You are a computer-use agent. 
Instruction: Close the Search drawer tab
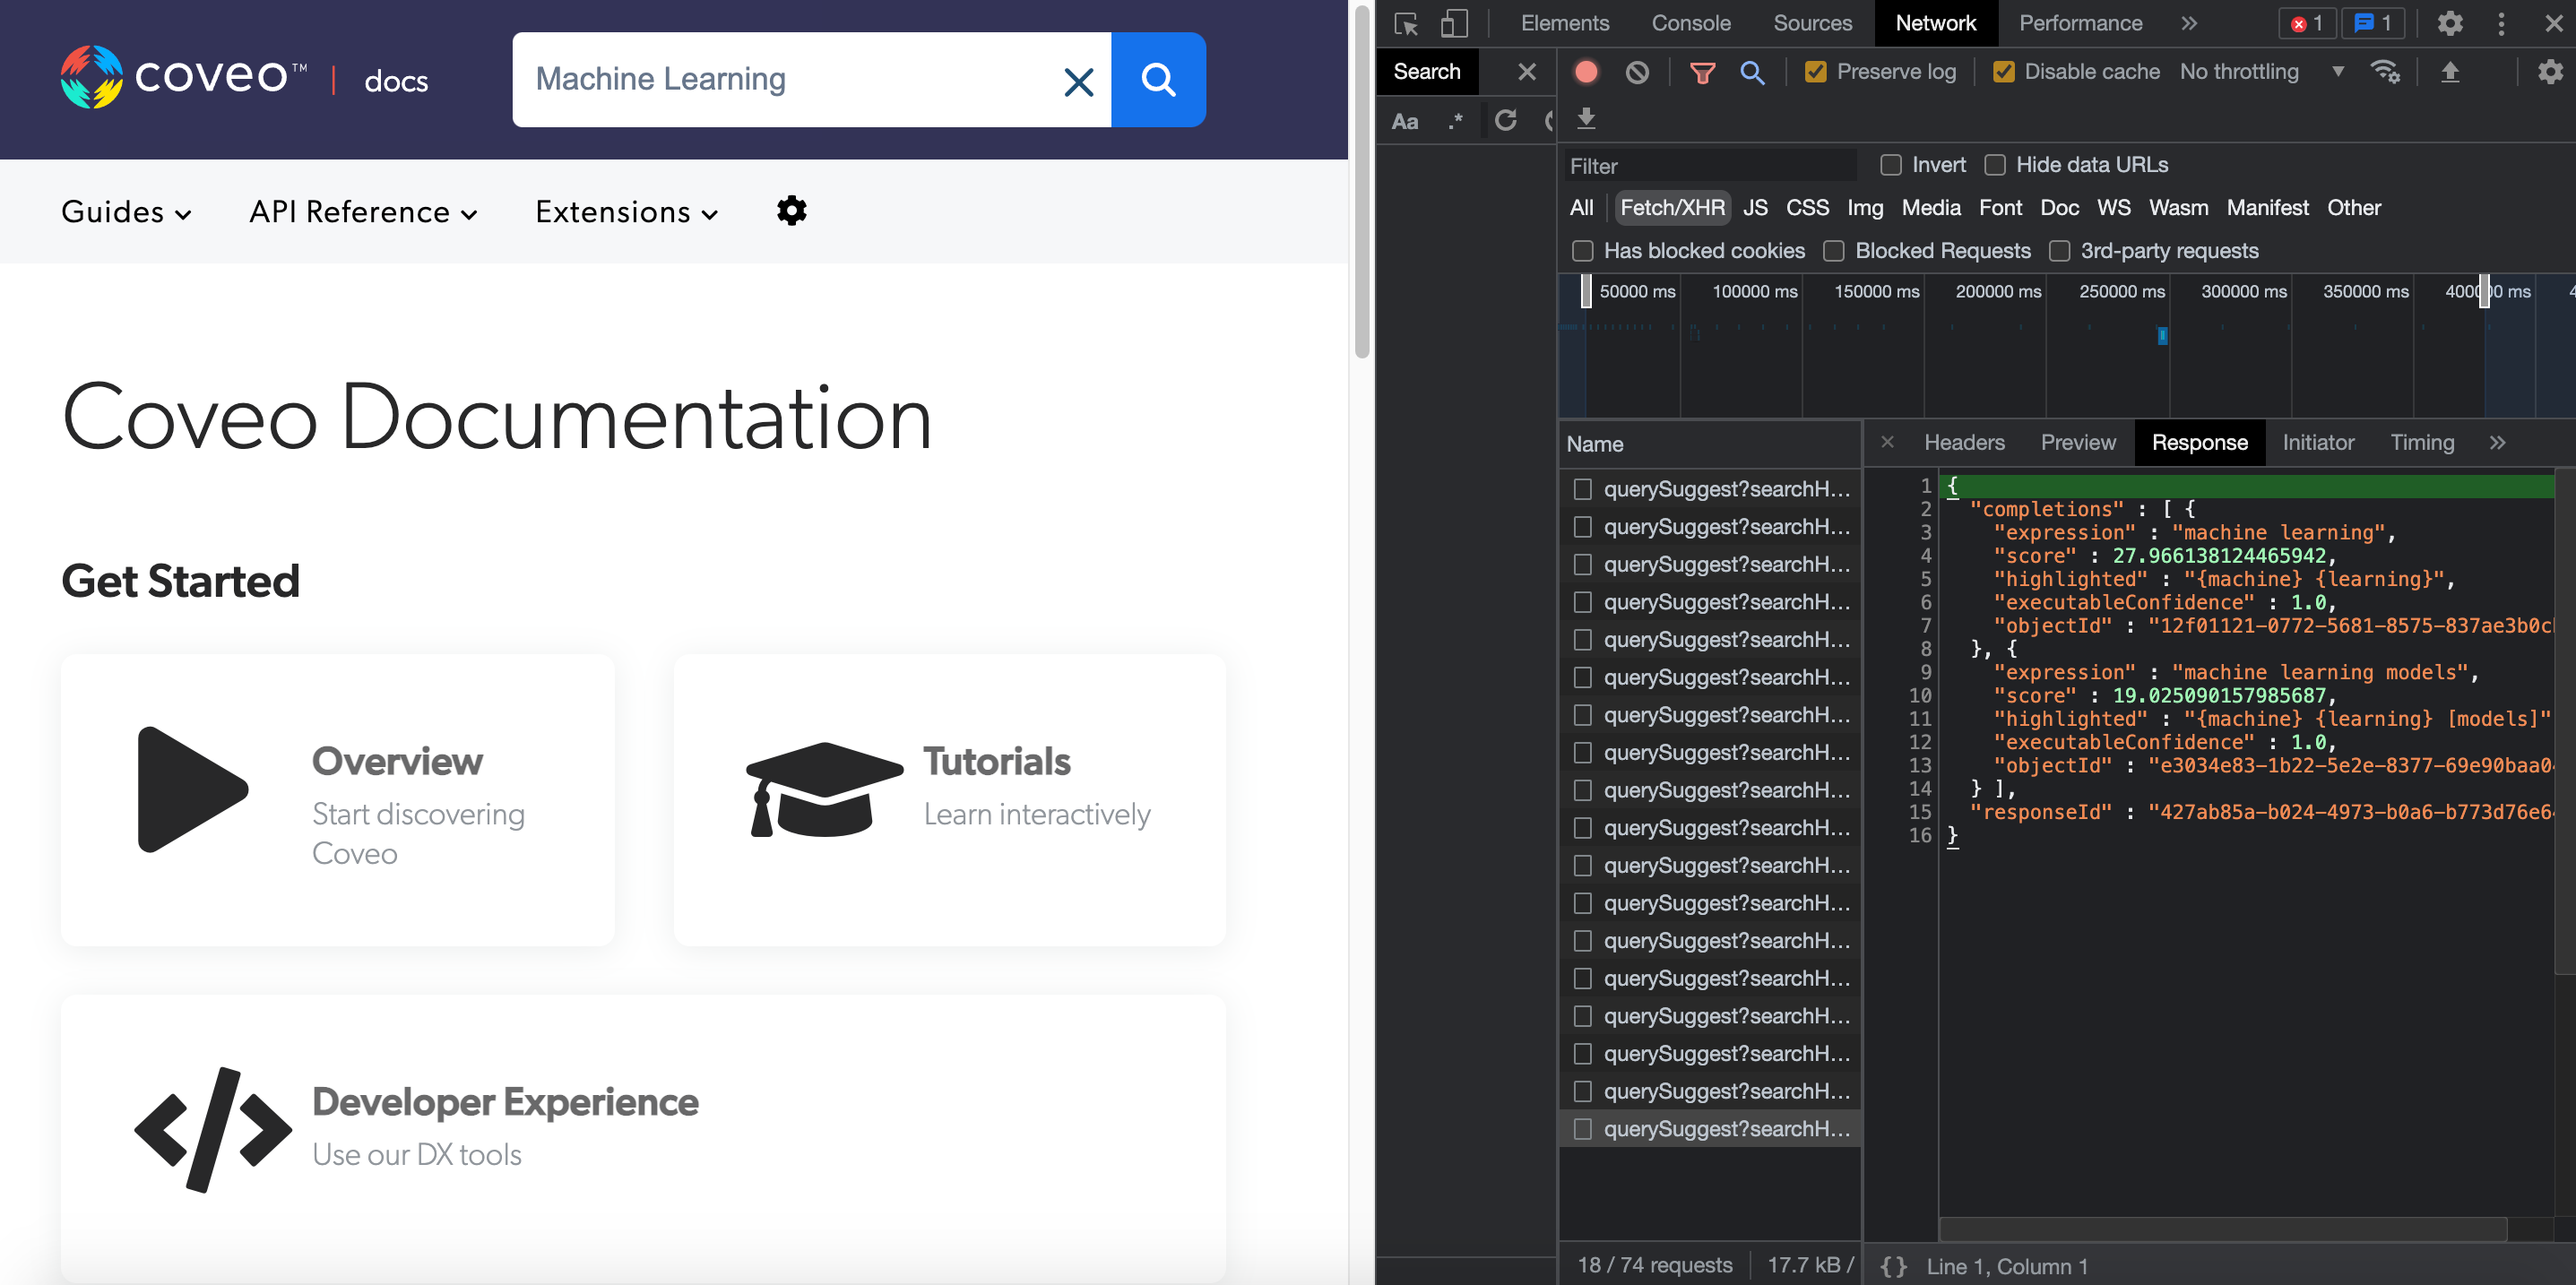tap(1526, 72)
